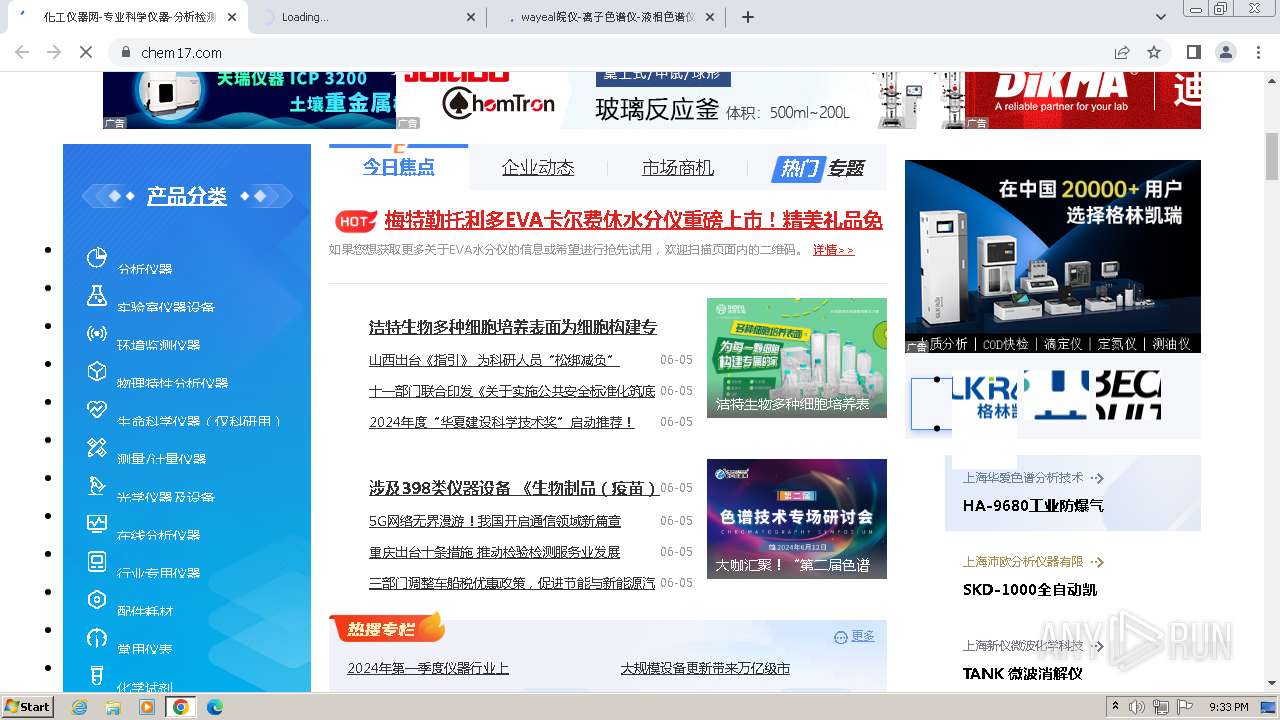This screenshot has height=720, width=1280.
Task: Open Internet Explorer from the taskbar
Action: point(80,707)
